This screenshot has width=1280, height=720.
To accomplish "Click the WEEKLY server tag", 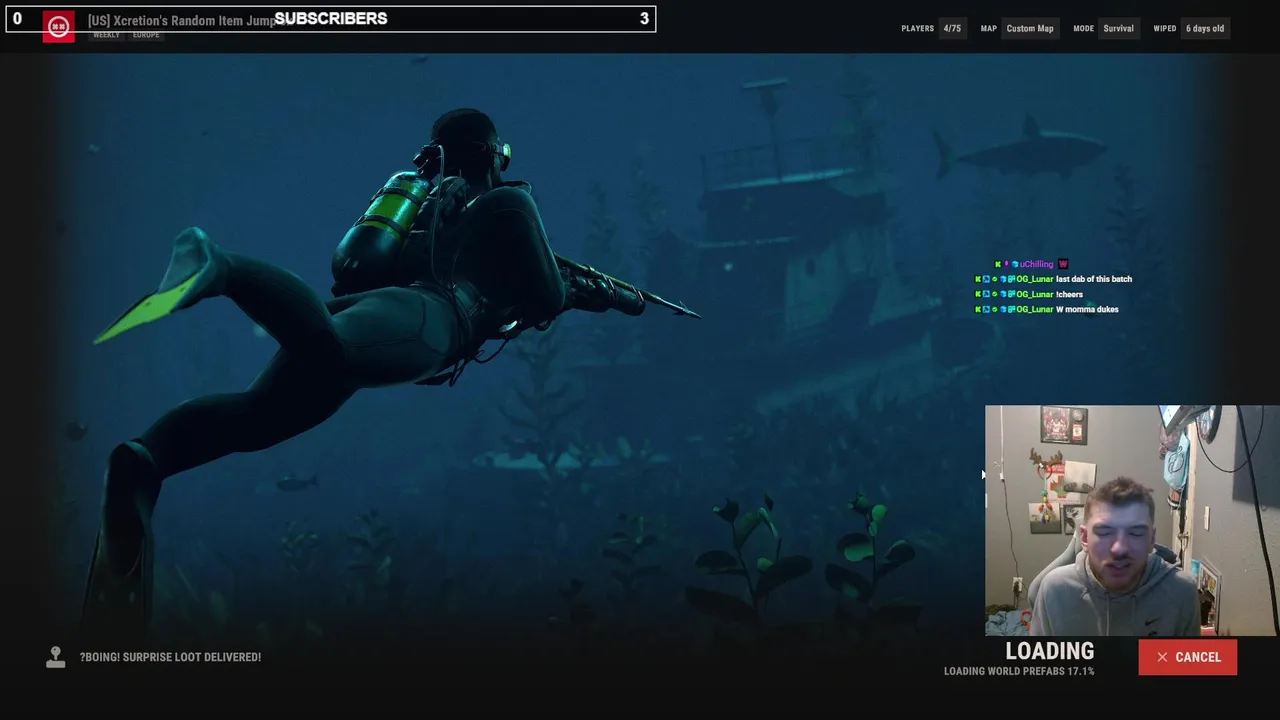I will (106, 35).
